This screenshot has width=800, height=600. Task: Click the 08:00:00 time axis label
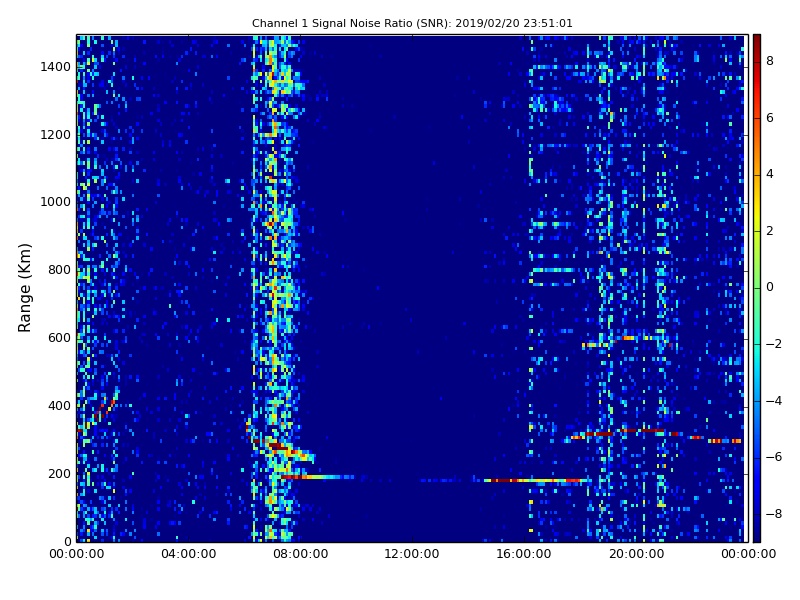click(301, 554)
